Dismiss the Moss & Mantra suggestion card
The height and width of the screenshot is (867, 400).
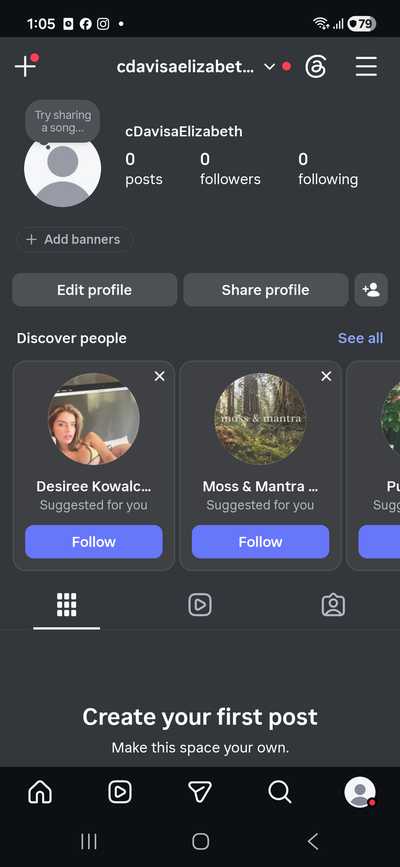326,376
